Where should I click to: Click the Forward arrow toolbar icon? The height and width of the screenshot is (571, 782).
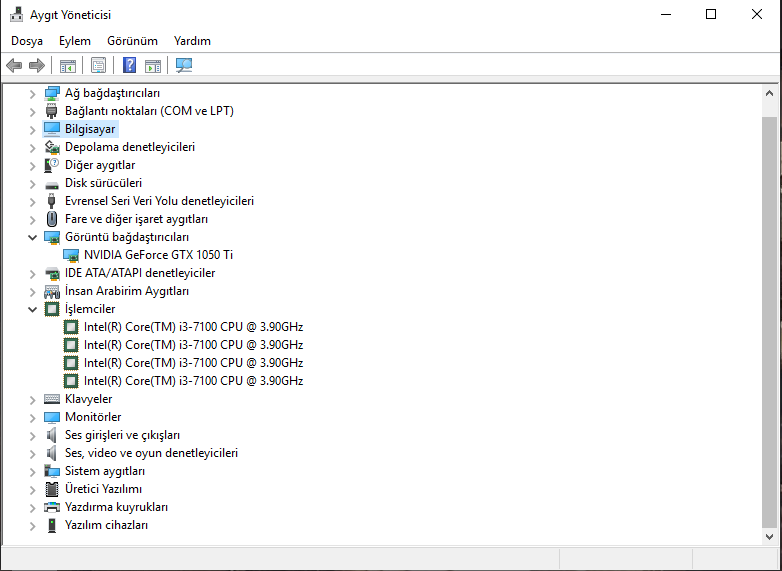37,65
